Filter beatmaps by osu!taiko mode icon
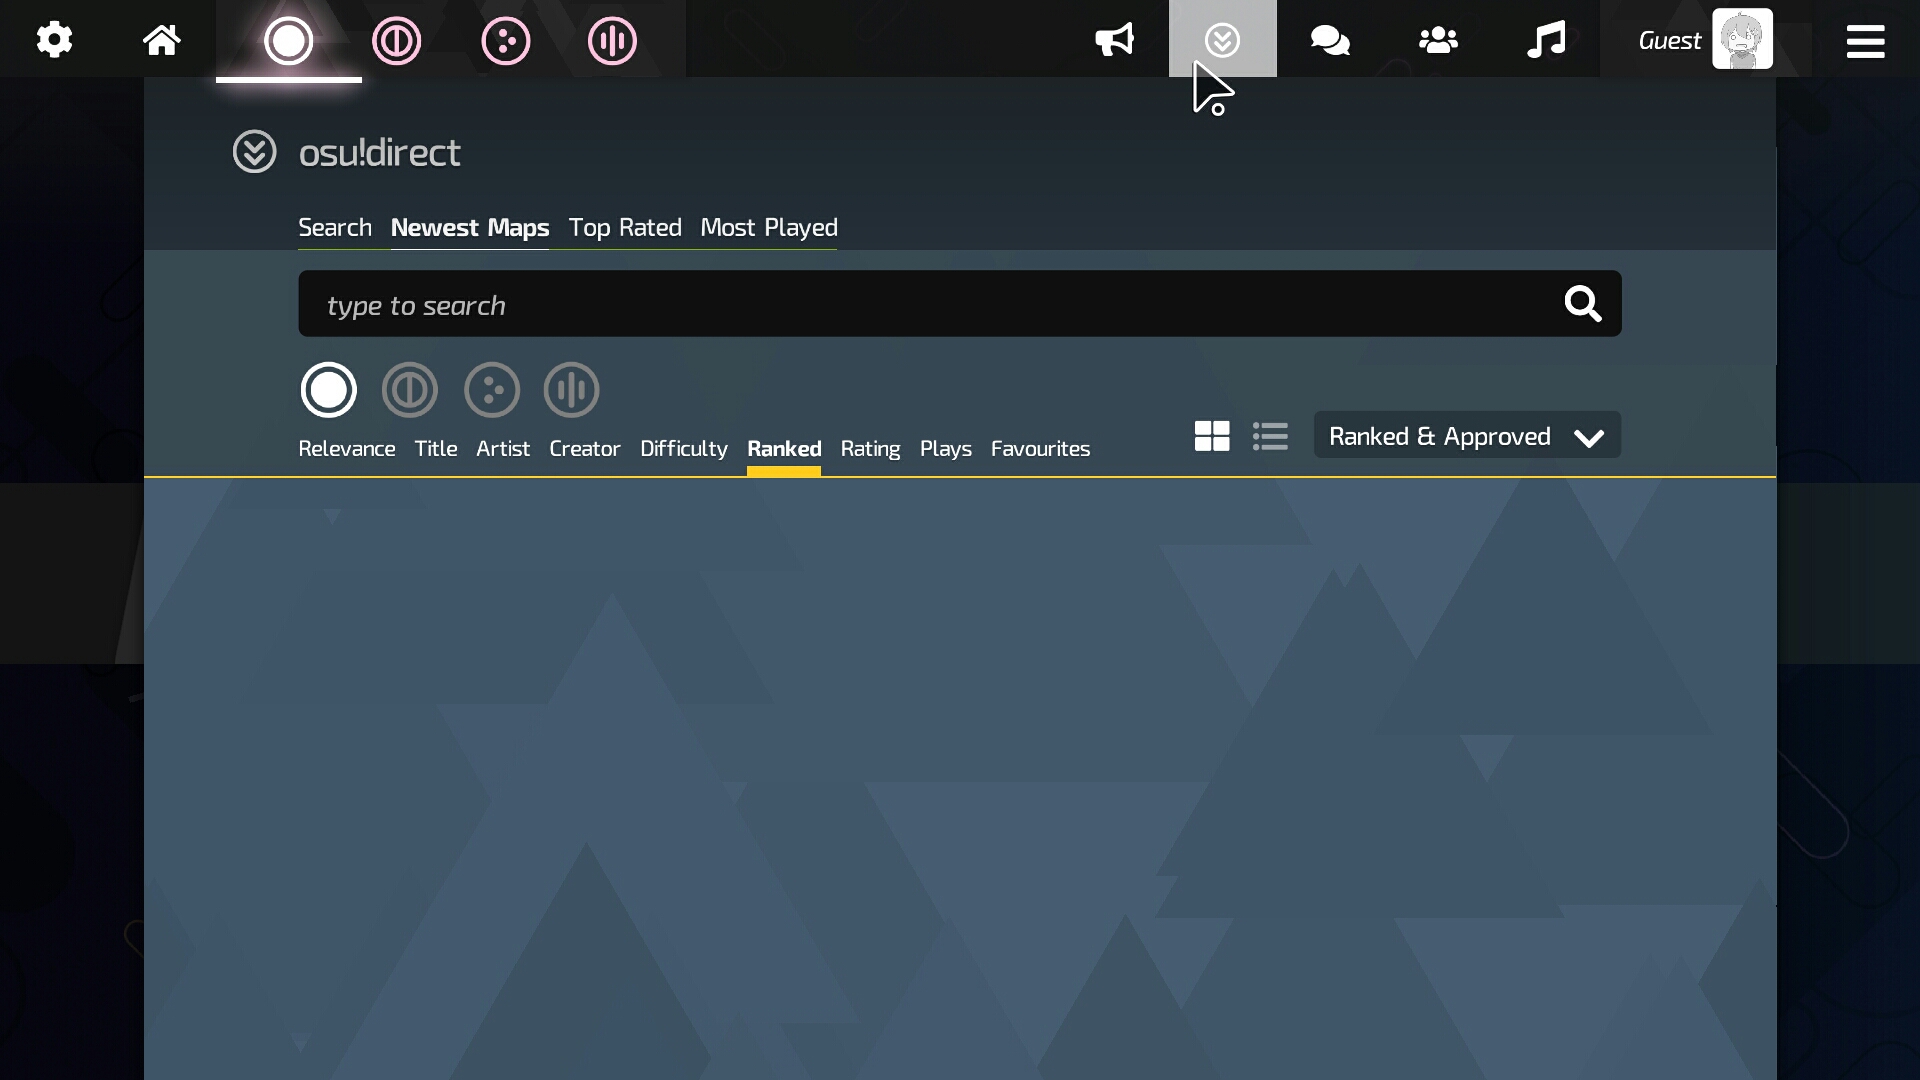This screenshot has height=1080, width=1920. pos(409,390)
